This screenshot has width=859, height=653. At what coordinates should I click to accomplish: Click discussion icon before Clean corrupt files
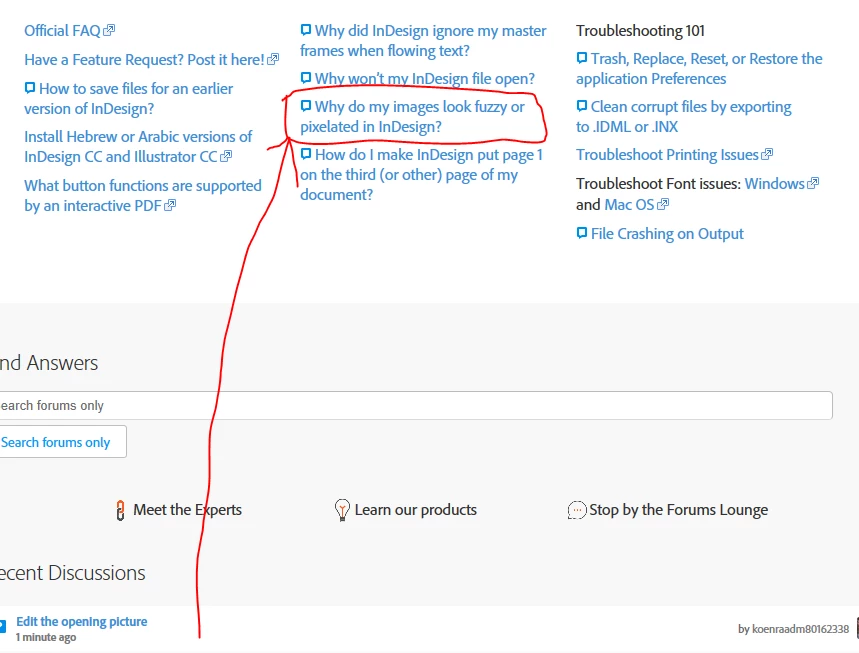[x=582, y=106]
